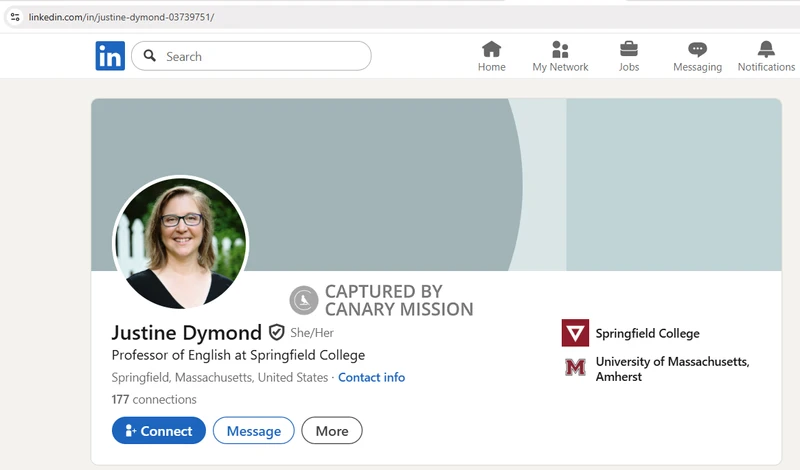Open Justine Dymond's profile photo

click(x=180, y=244)
